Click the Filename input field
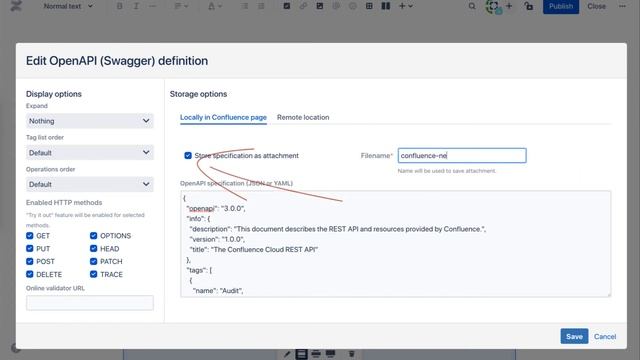 pos(462,156)
